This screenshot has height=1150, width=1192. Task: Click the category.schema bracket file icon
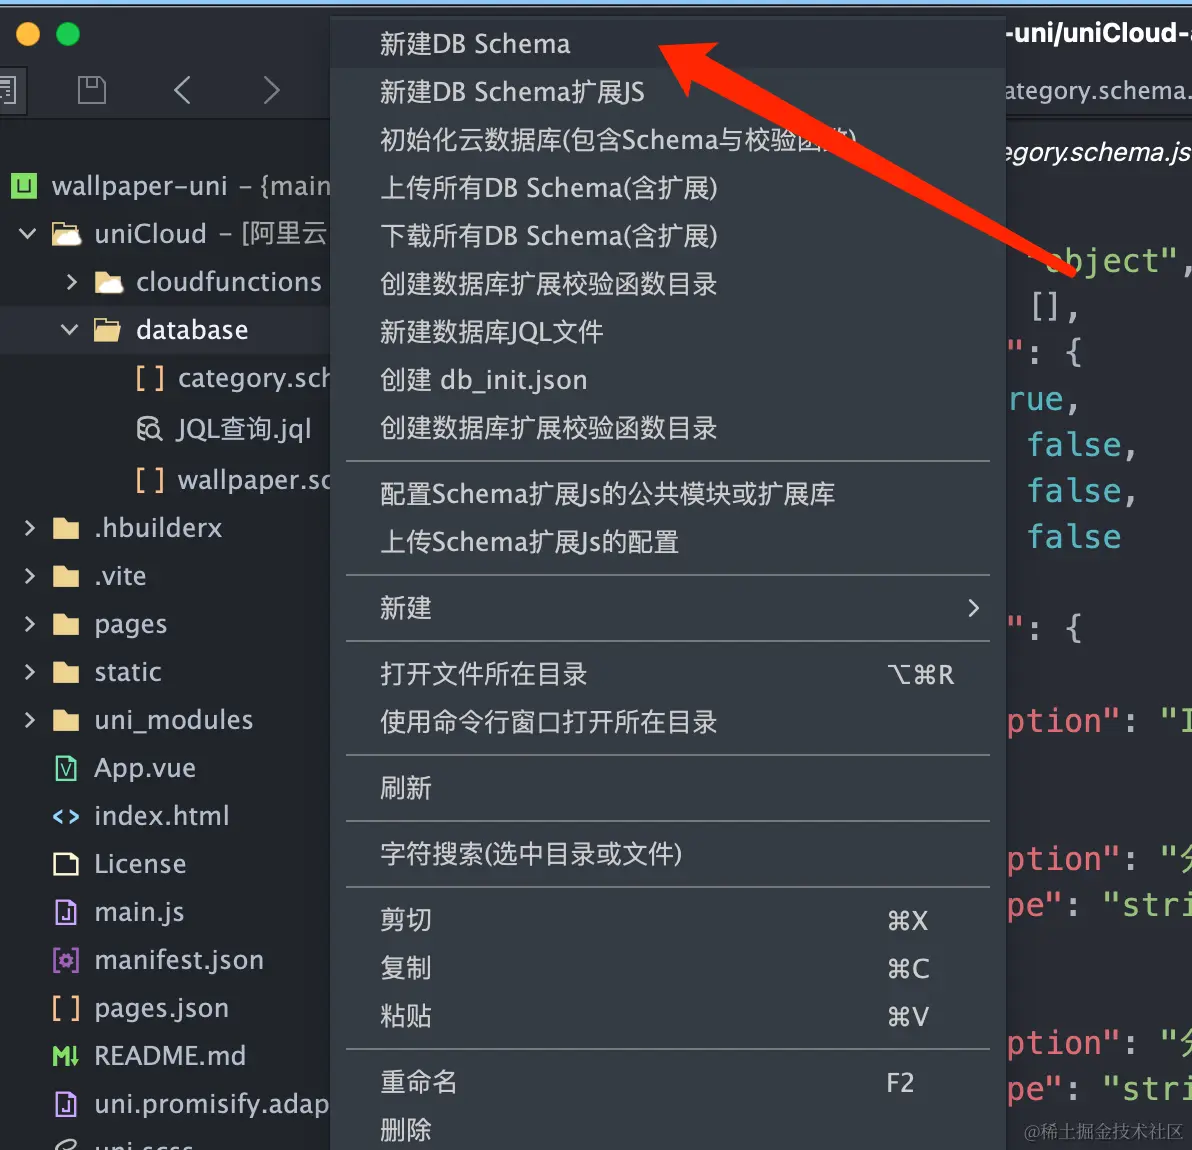pos(149,378)
